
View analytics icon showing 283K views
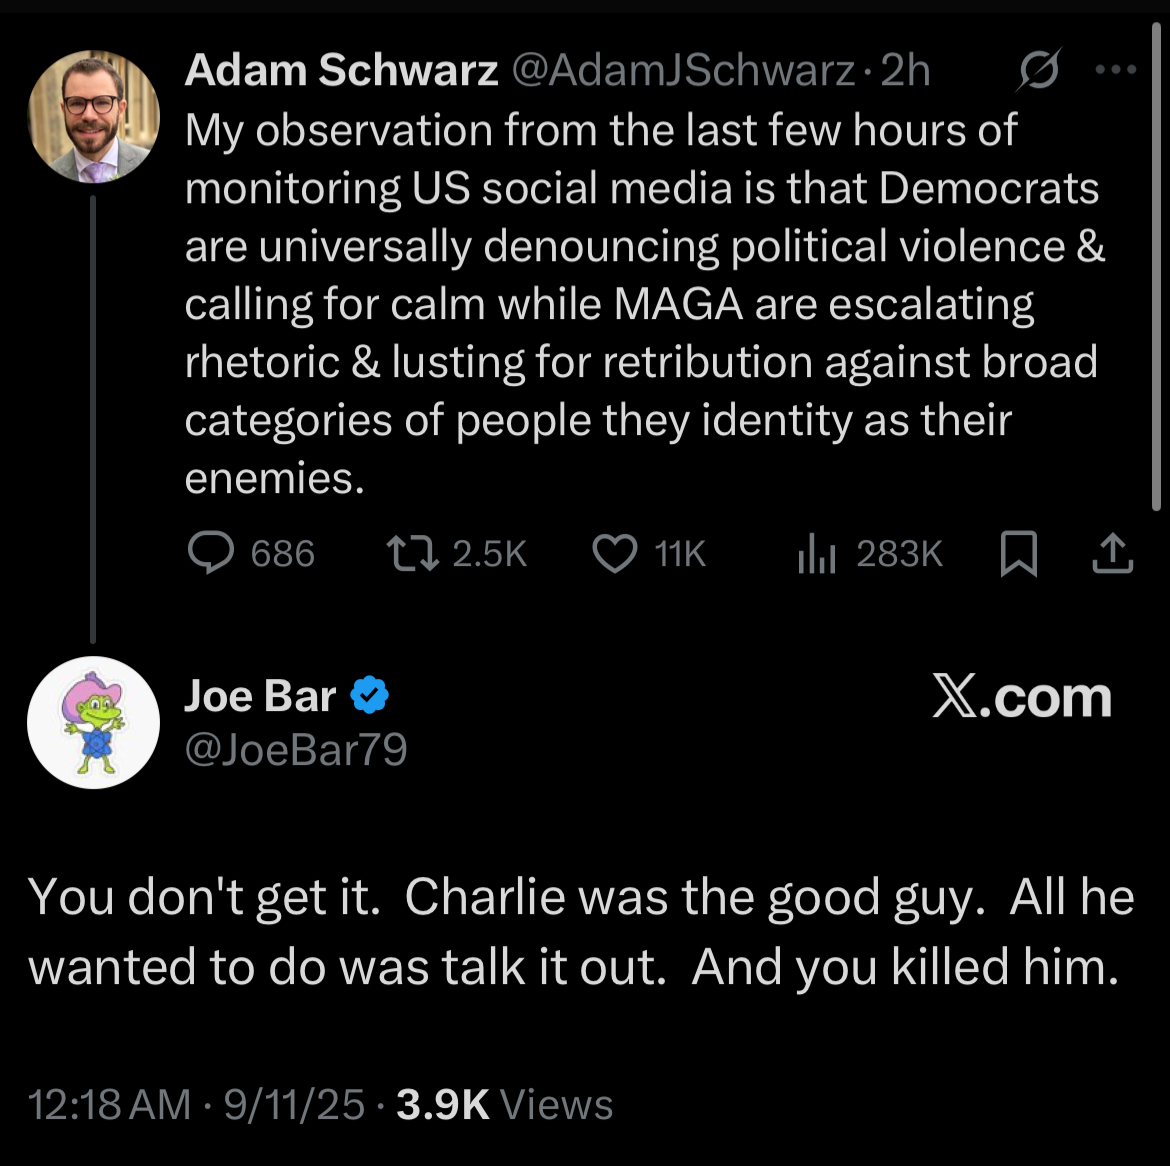(x=816, y=554)
